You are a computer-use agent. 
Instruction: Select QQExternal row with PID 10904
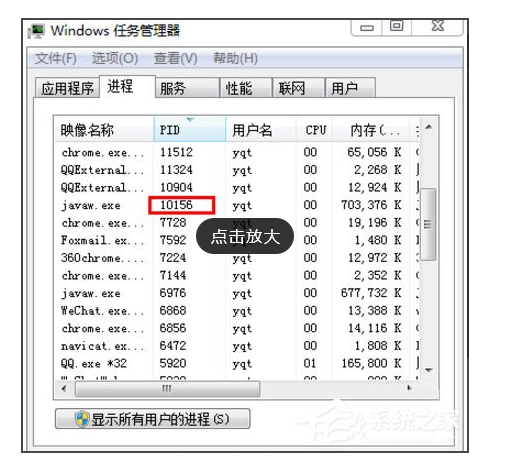pos(236,187)
